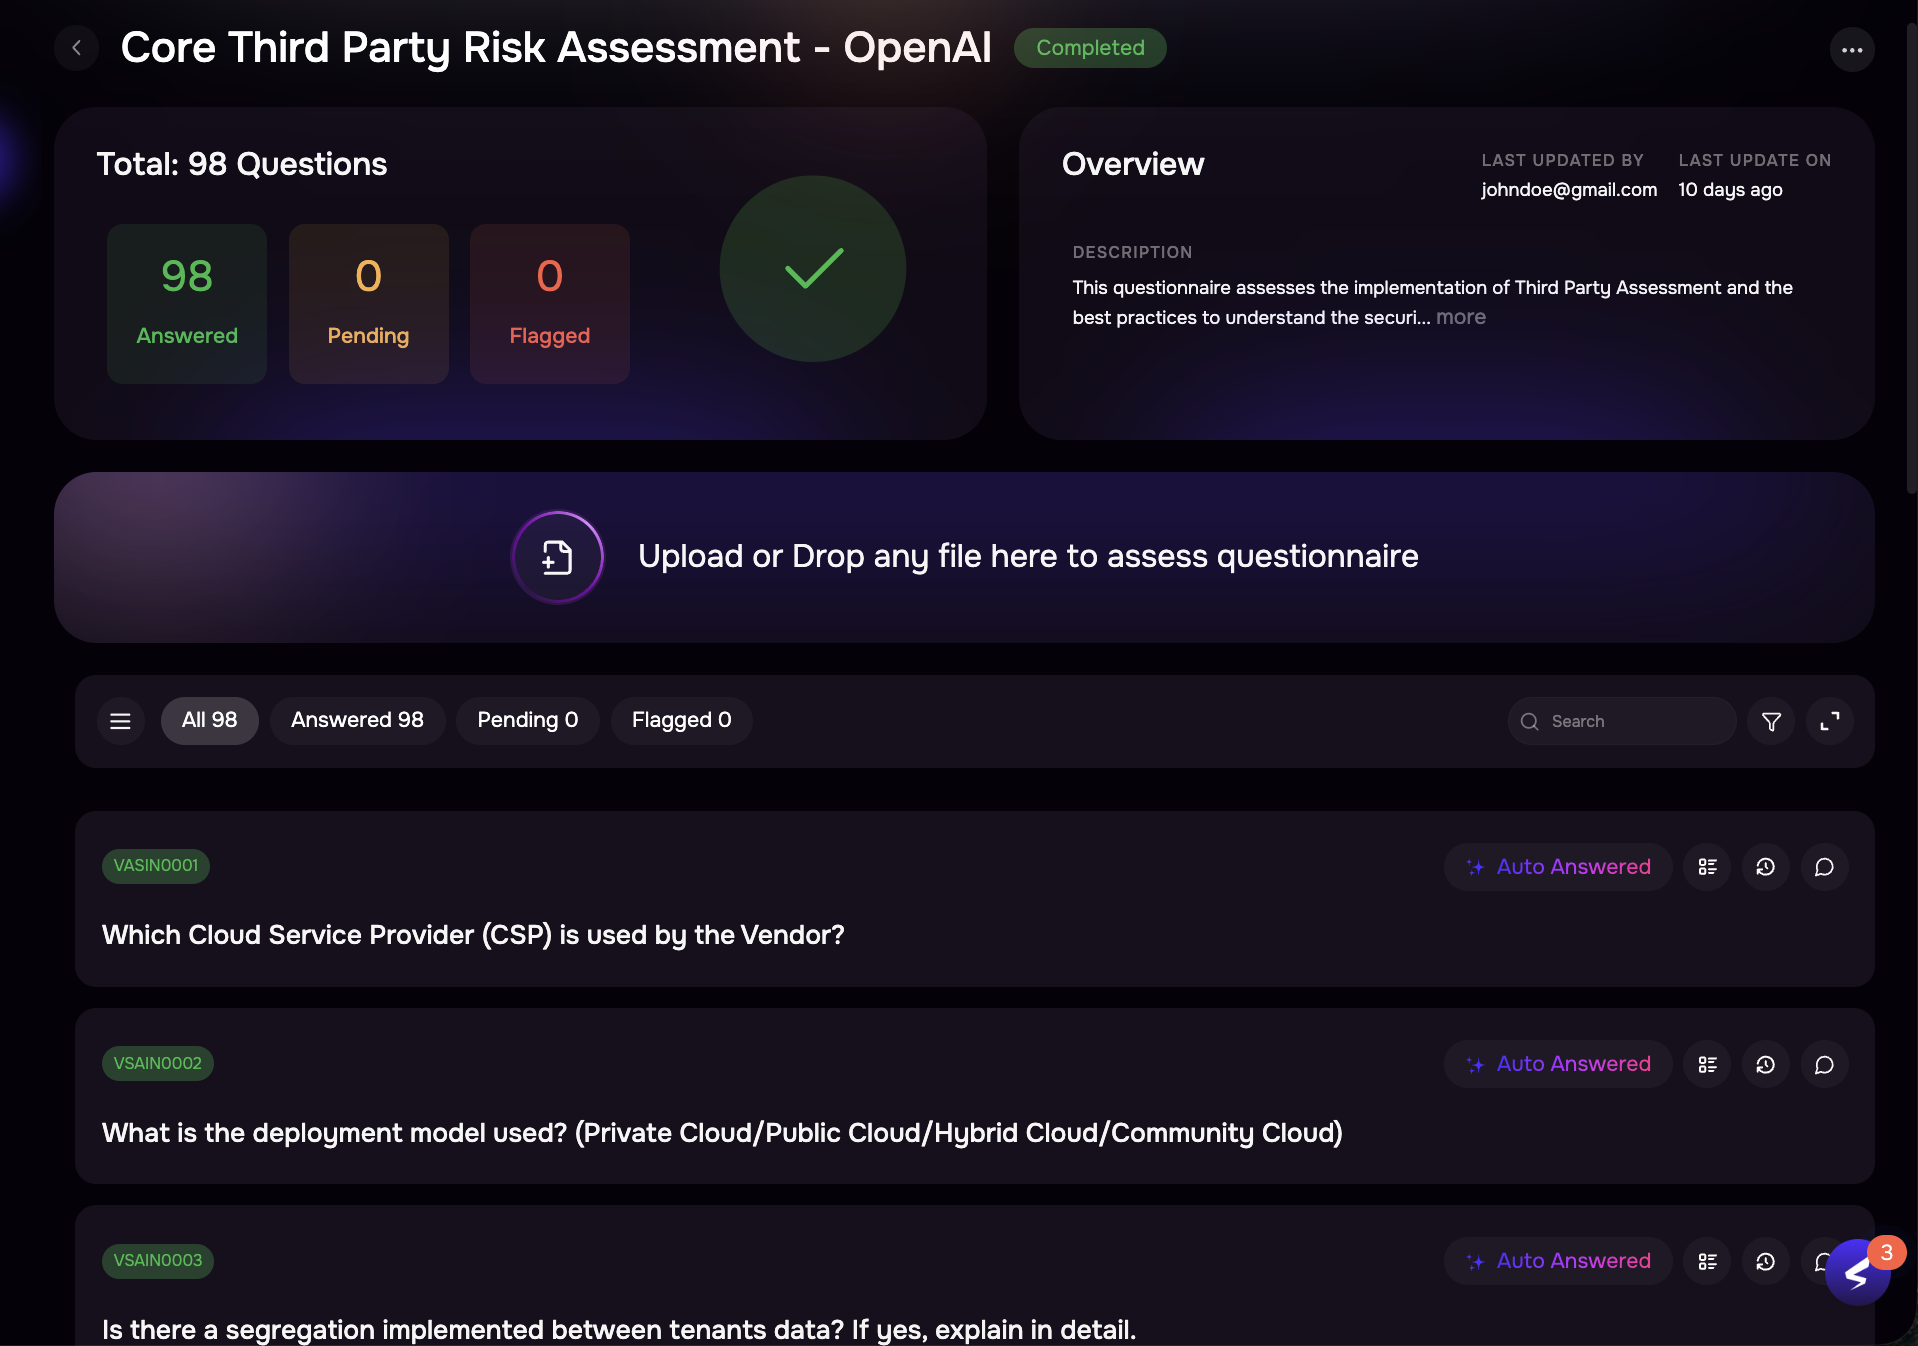Expand the deployment model question
The image size is (1918, 1346).
(721, 1133)
